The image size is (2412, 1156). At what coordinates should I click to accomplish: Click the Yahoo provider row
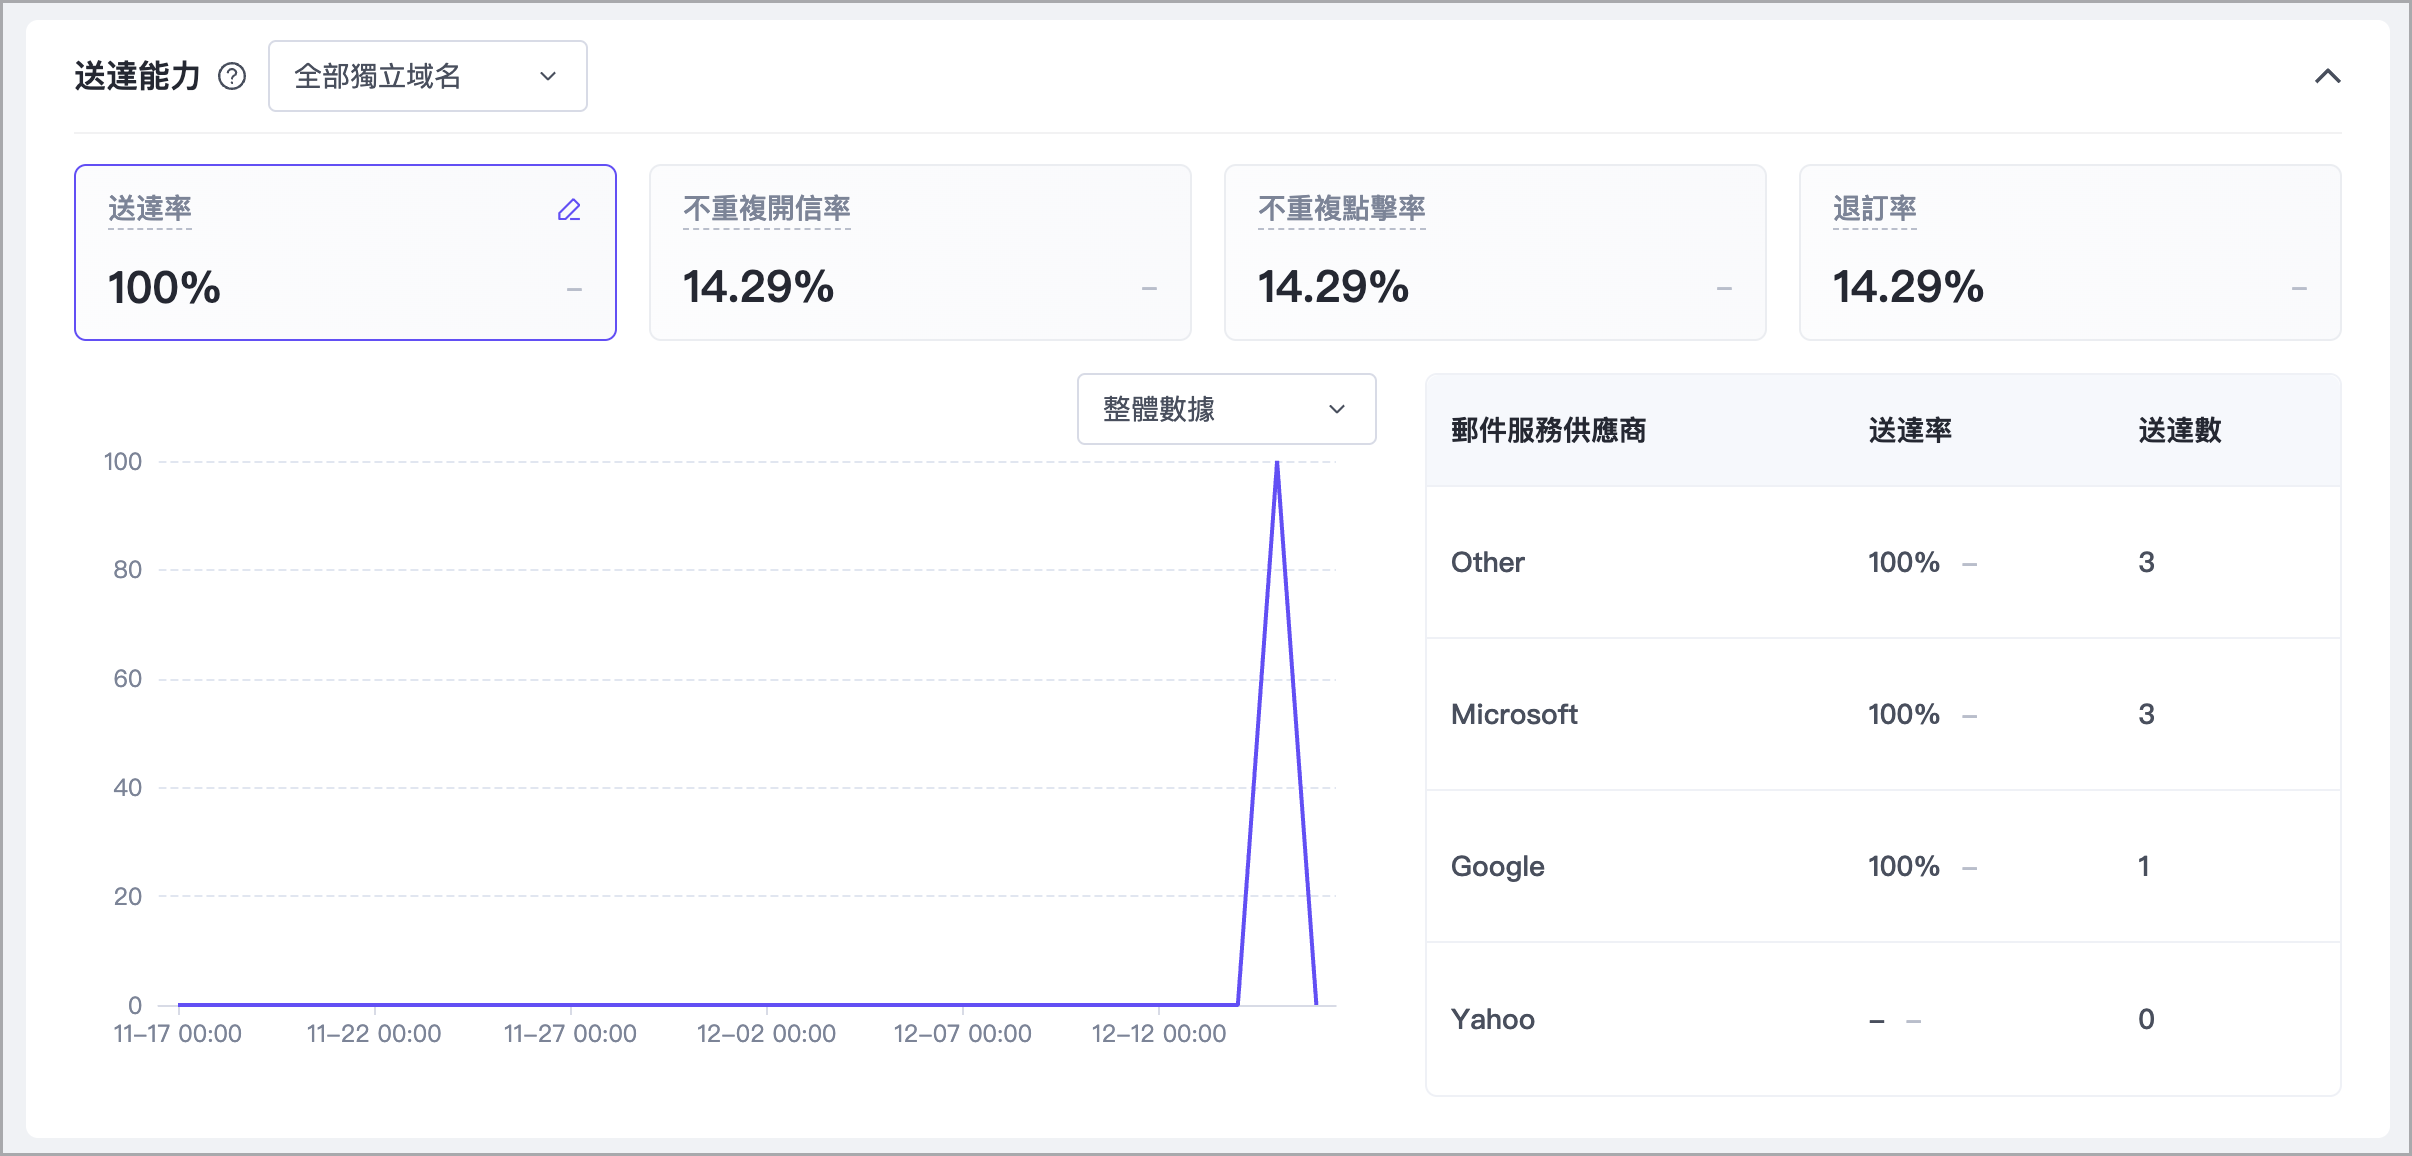coord(1882,1019)
